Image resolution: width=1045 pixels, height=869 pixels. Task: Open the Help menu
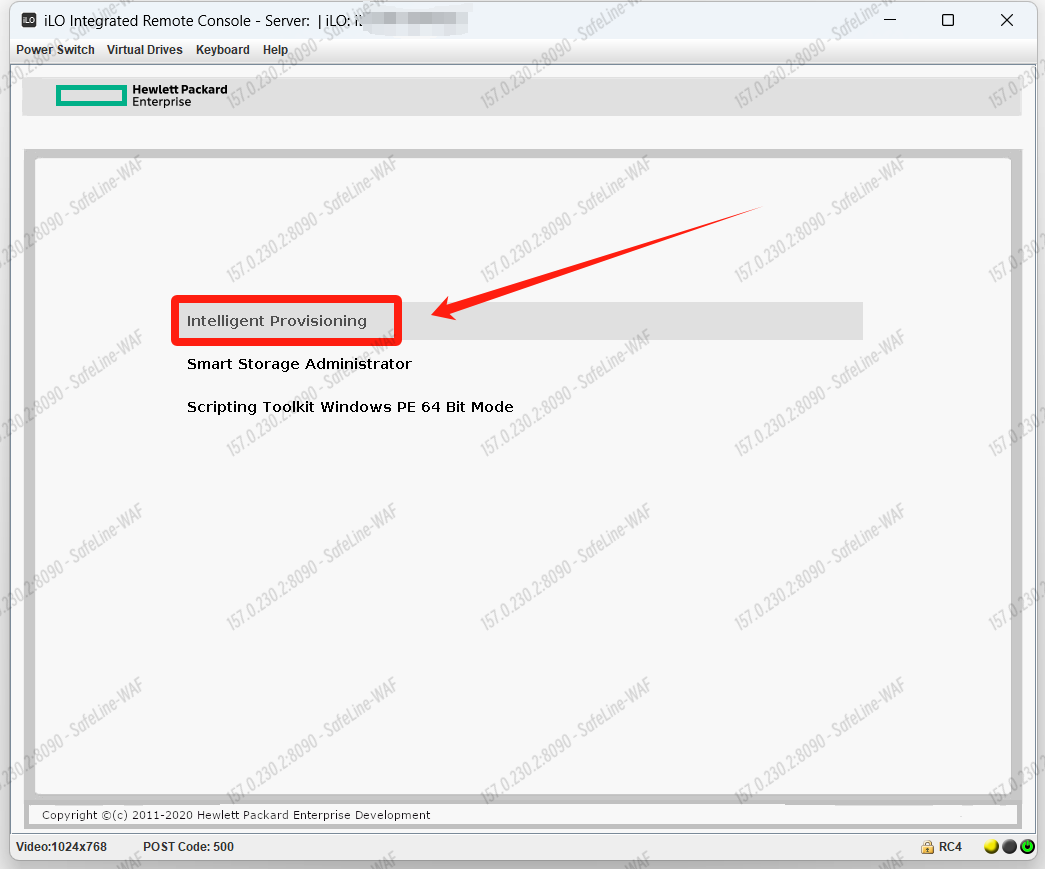coord(275,50)
